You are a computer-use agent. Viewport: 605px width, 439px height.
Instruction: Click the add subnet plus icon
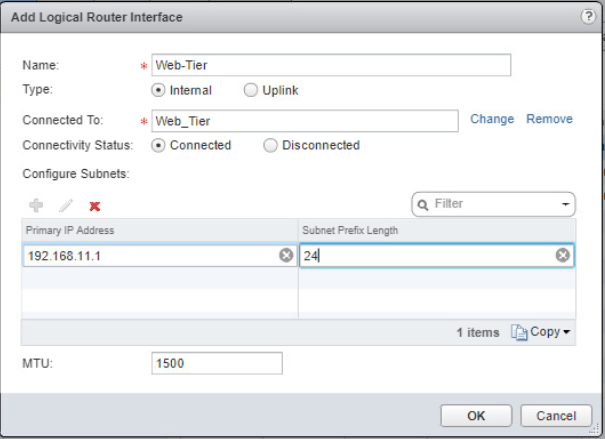click(x=36, y=206)
